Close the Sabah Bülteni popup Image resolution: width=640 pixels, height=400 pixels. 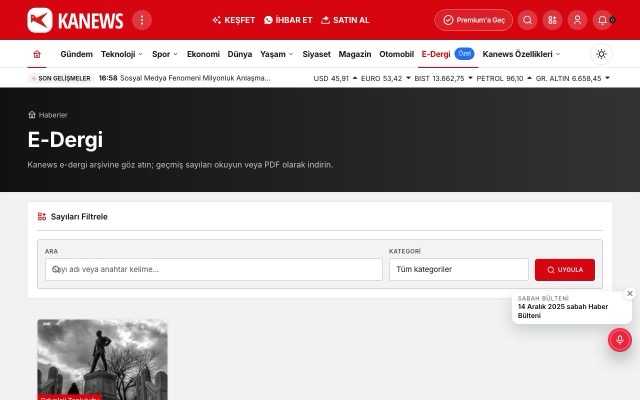[x=630, y=293]
